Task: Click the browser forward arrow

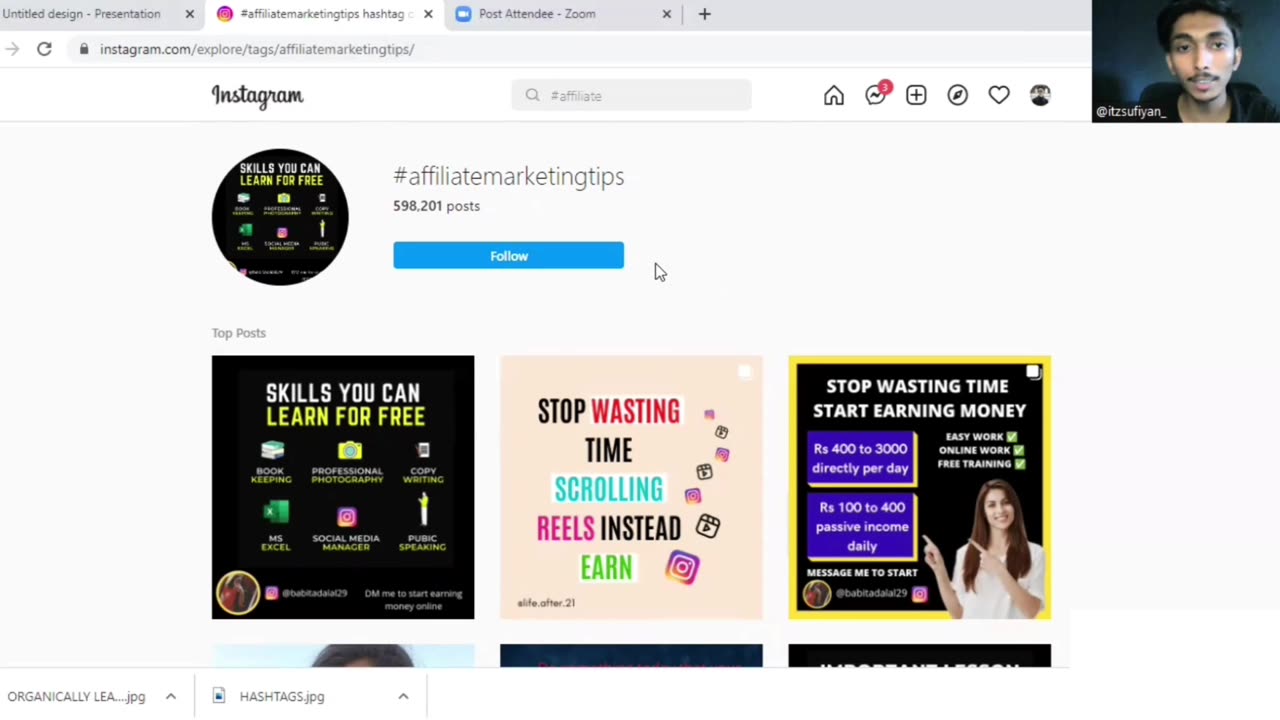Action: tap(11, 49)
